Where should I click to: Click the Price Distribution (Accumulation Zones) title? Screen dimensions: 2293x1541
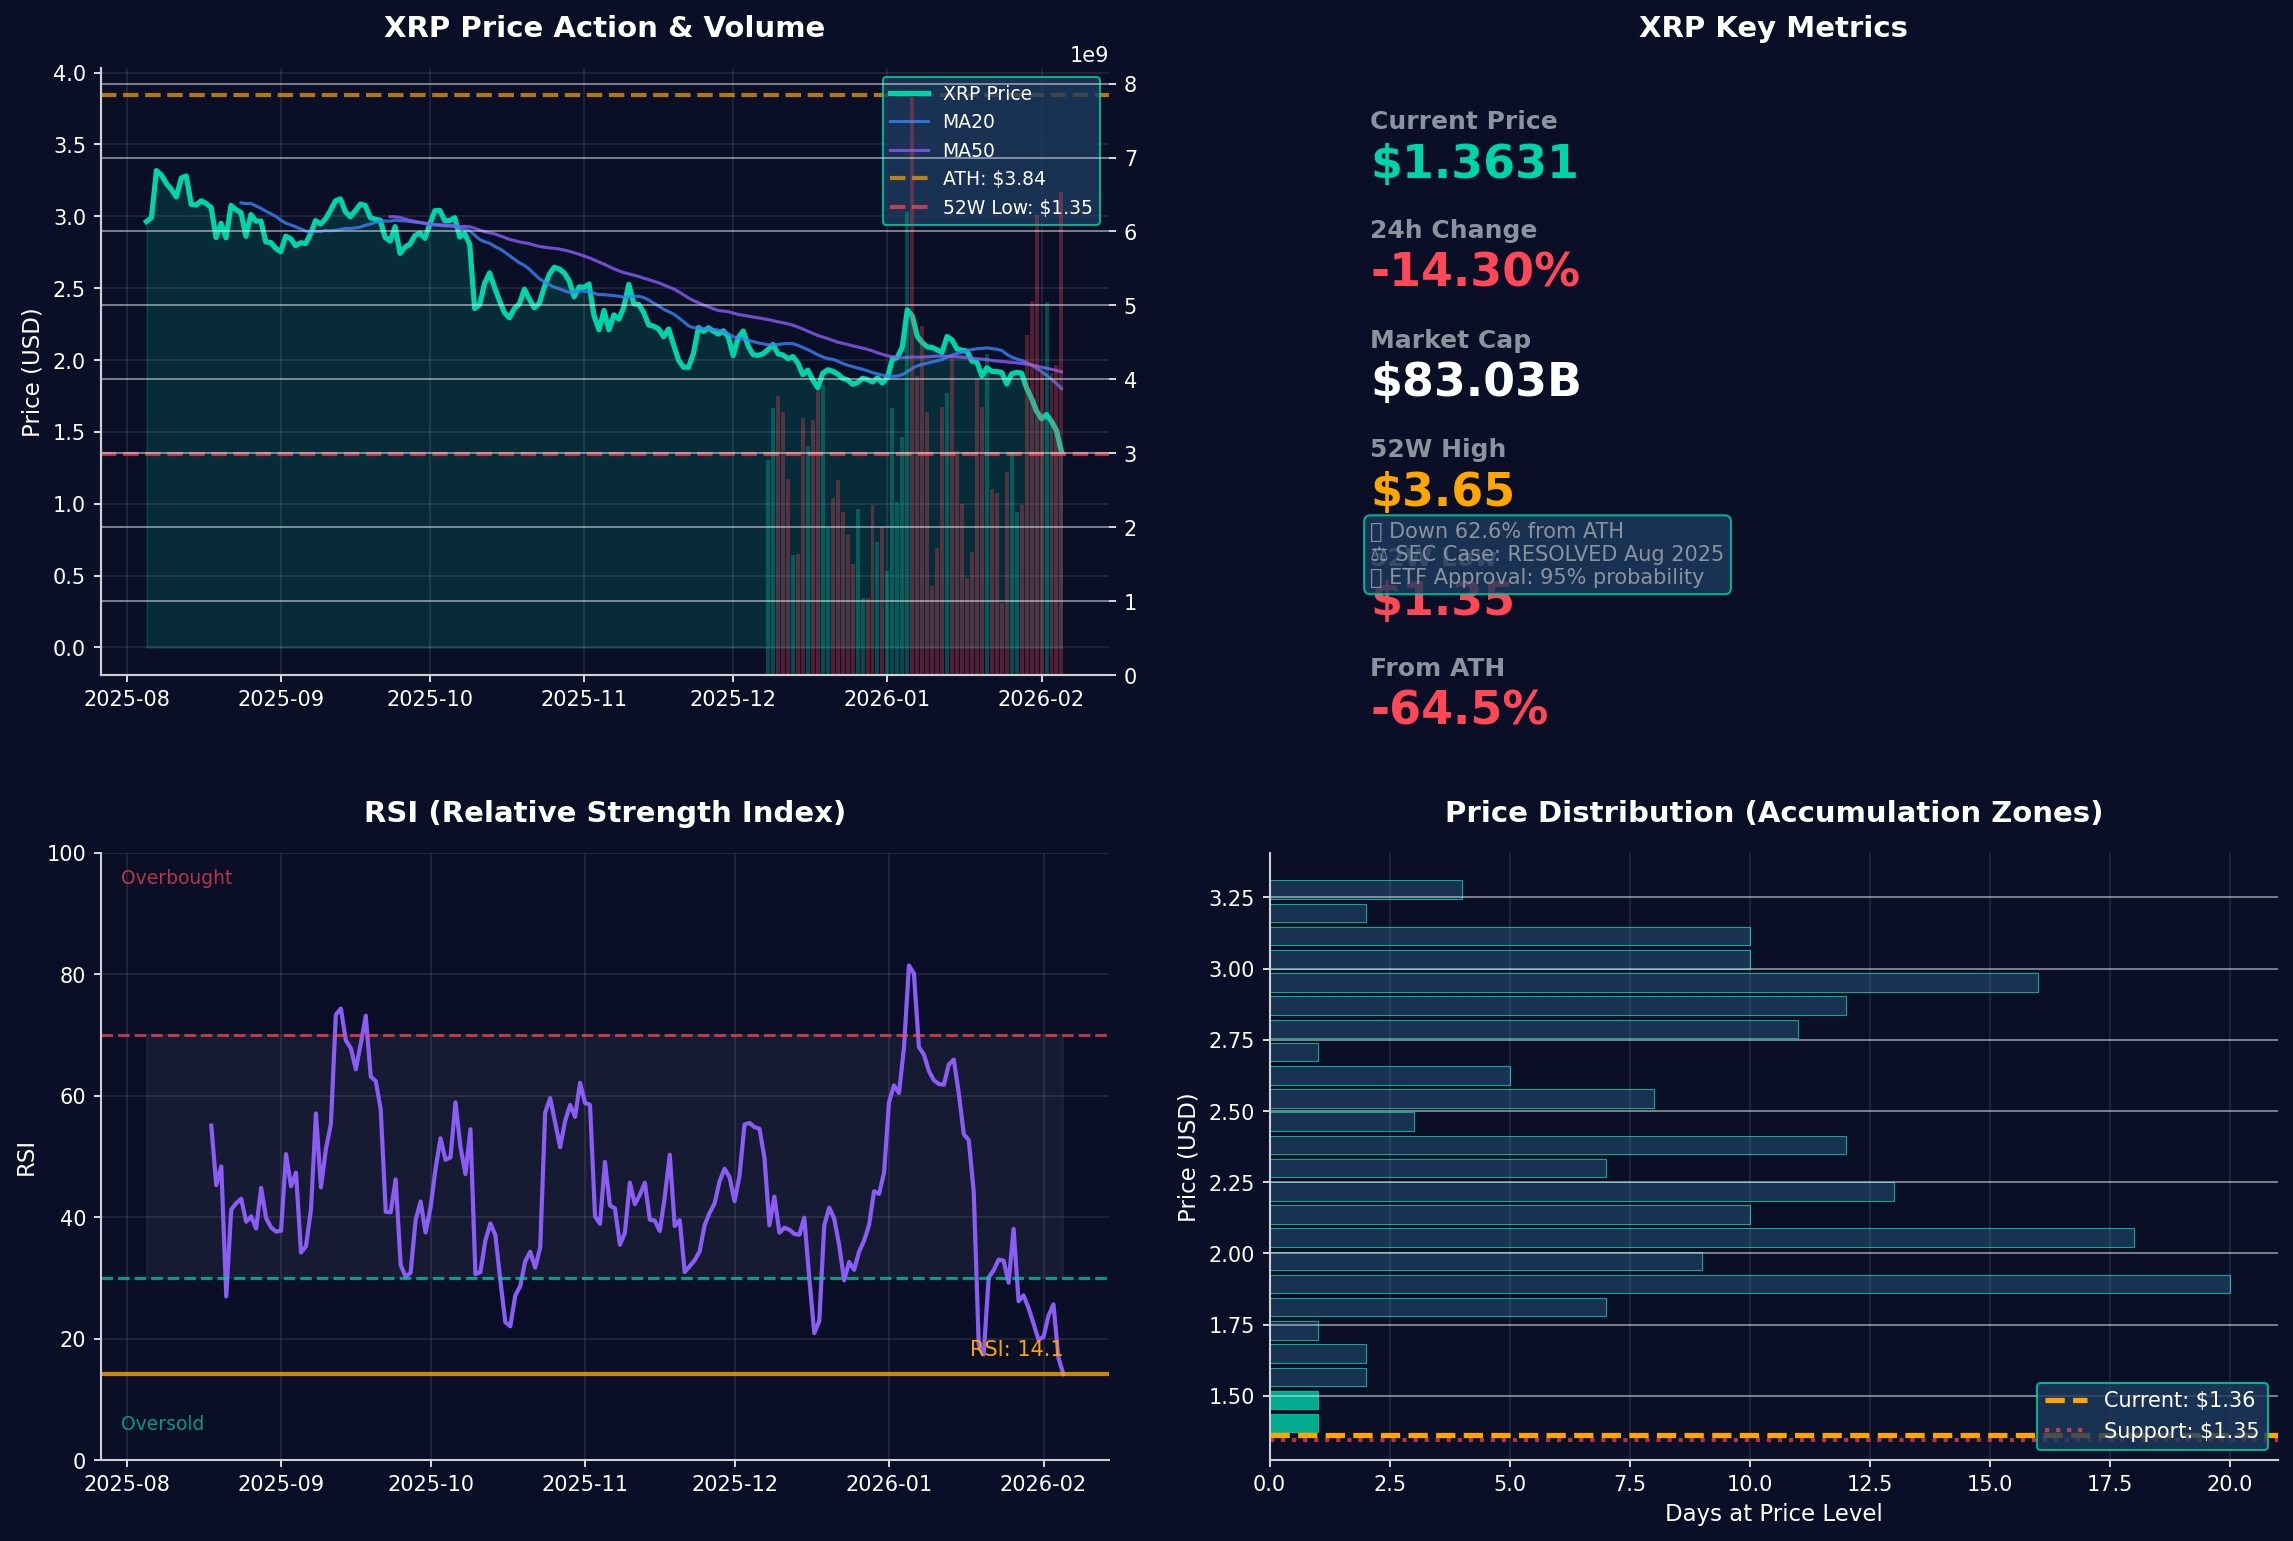coord(1773,812)
